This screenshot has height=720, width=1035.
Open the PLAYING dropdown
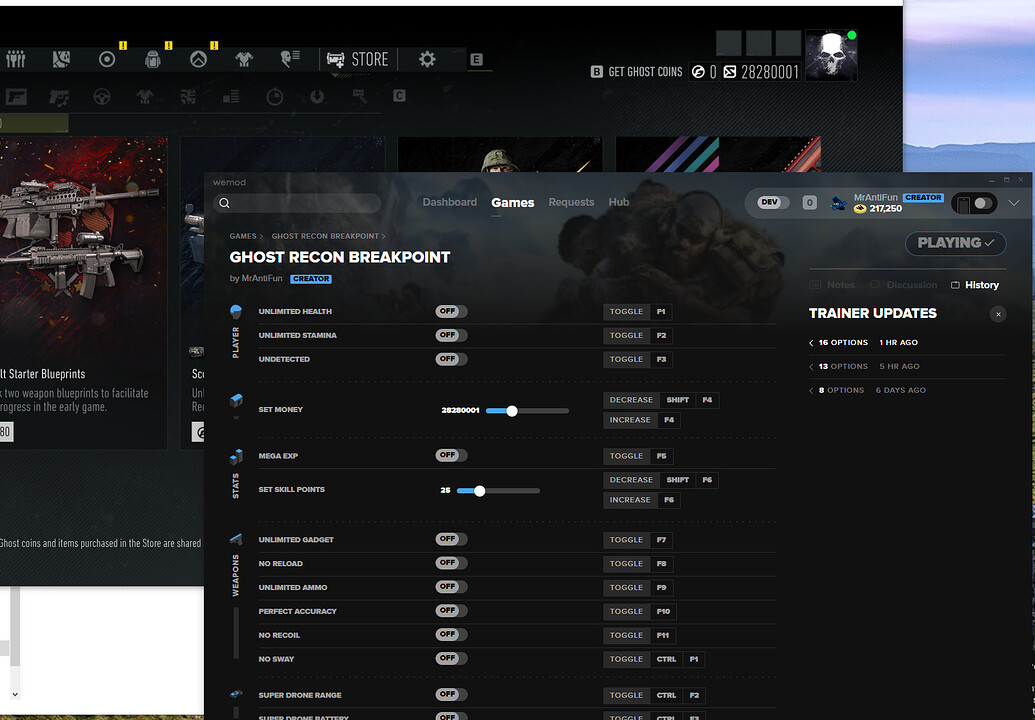tap(954, 243)
